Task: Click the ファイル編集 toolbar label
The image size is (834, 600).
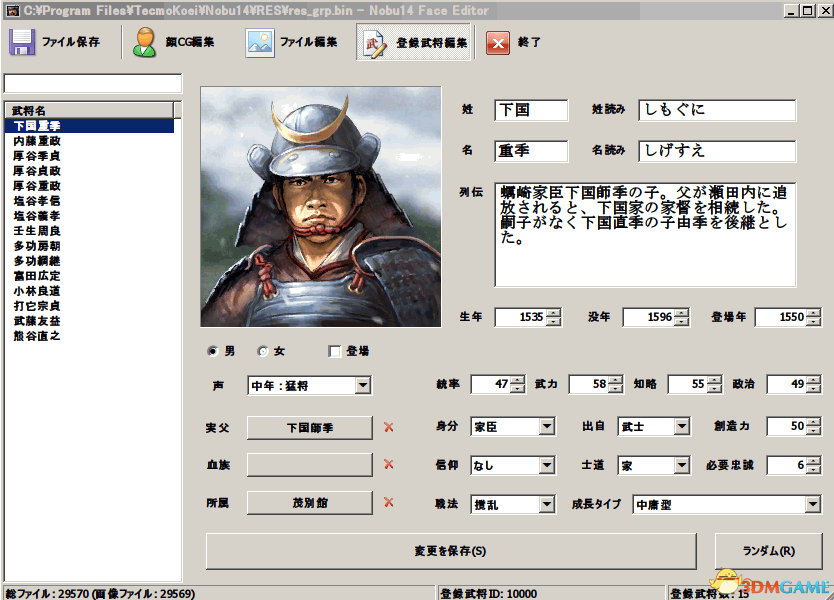Action: [308, 42]
